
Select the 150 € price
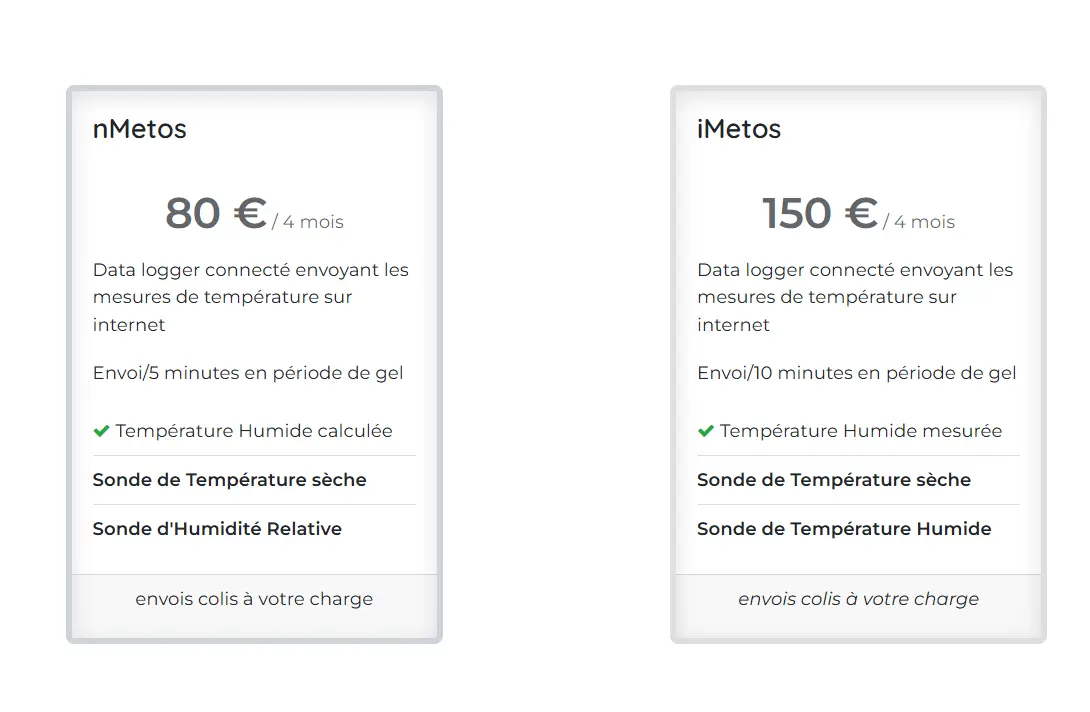click(819, 213)
